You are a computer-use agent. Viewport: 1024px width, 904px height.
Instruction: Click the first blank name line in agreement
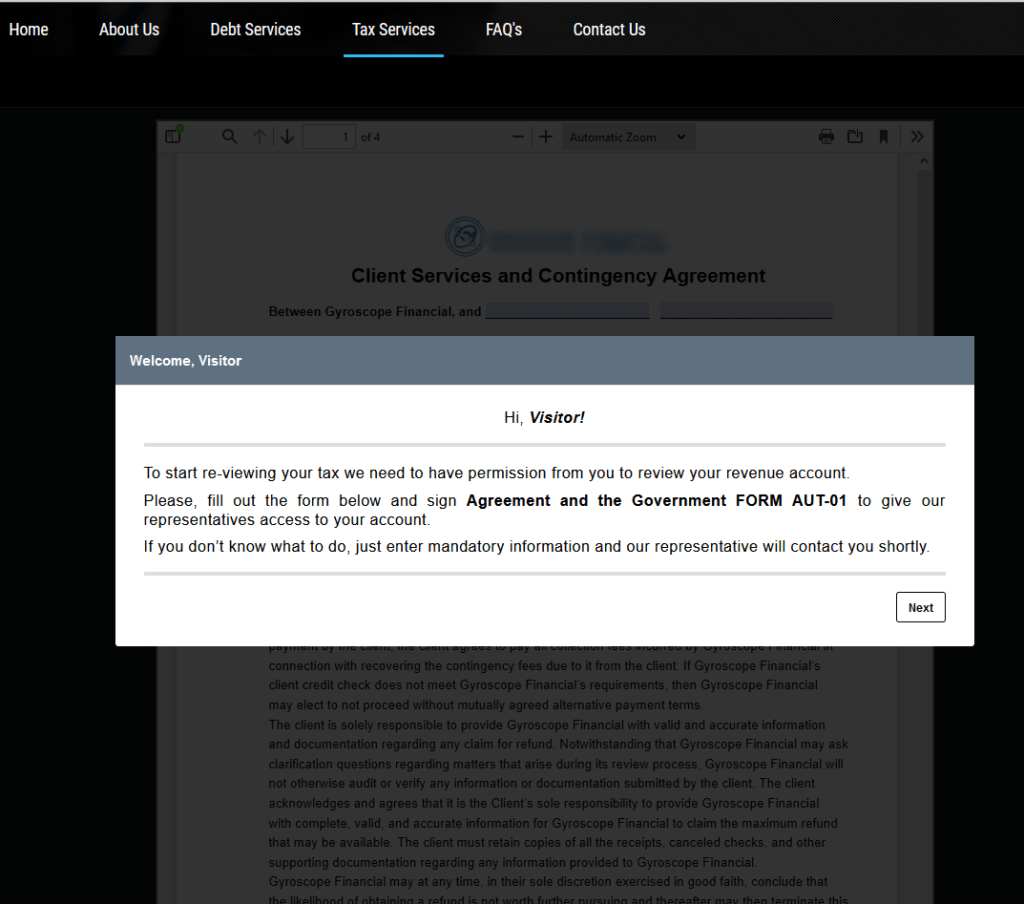click(x=568, y=311)
